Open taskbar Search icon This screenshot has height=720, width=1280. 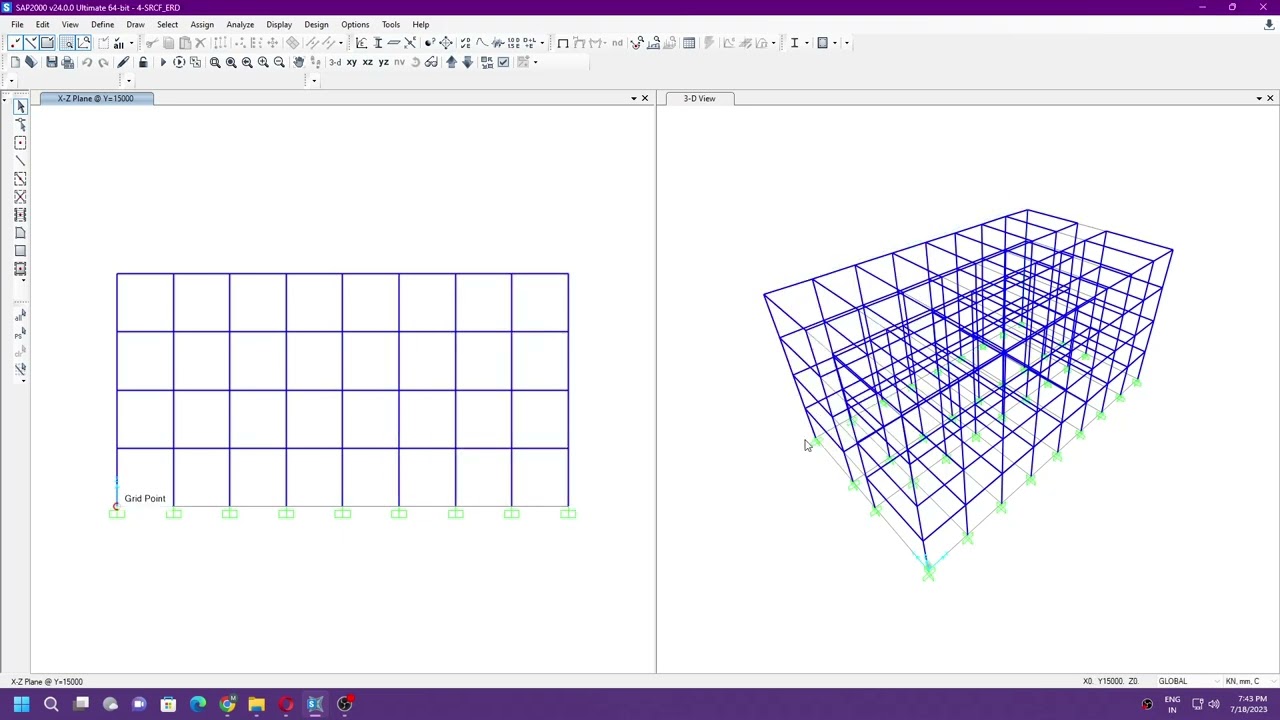[x=51, y=704]
